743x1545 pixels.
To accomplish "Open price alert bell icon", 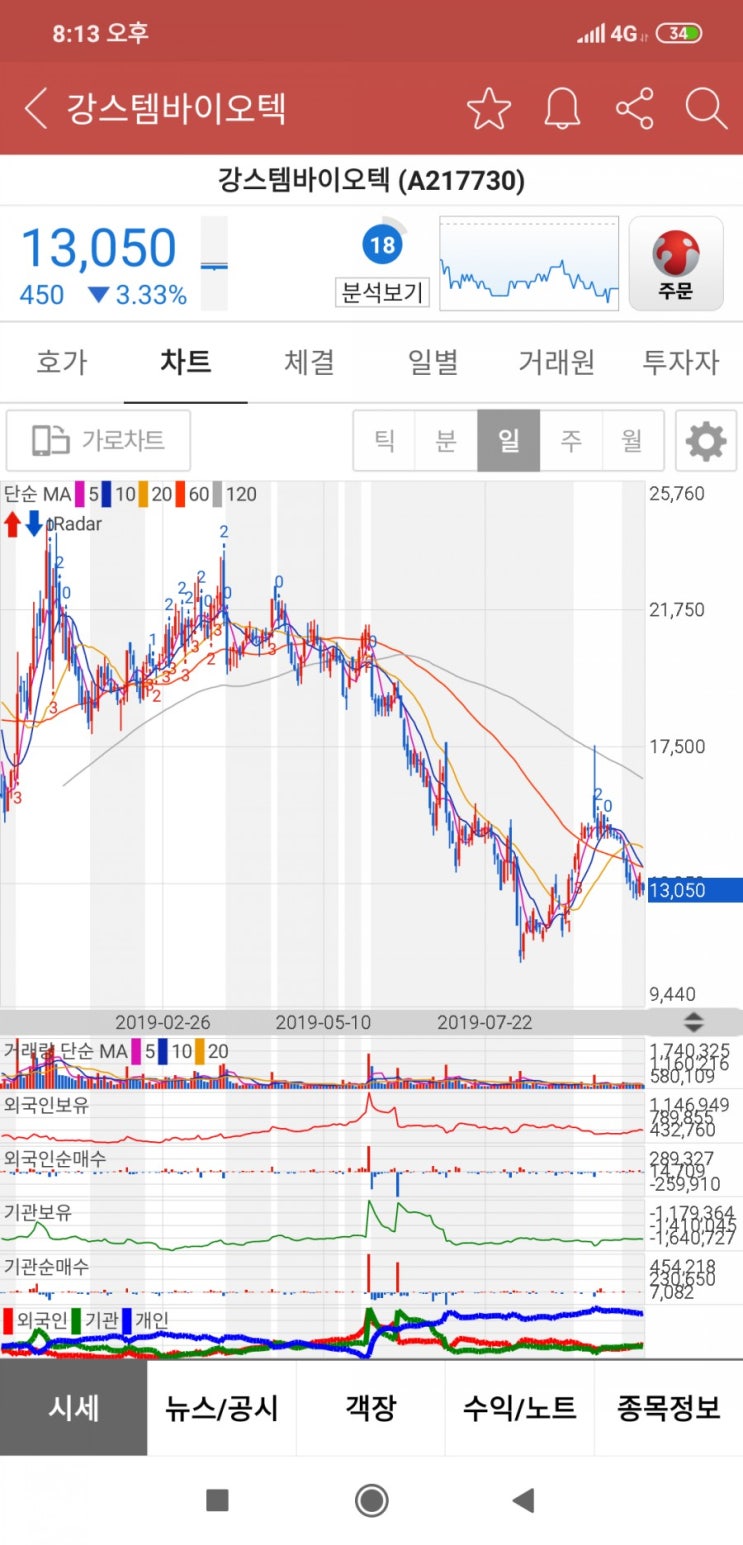I will (x=562, y=108).
